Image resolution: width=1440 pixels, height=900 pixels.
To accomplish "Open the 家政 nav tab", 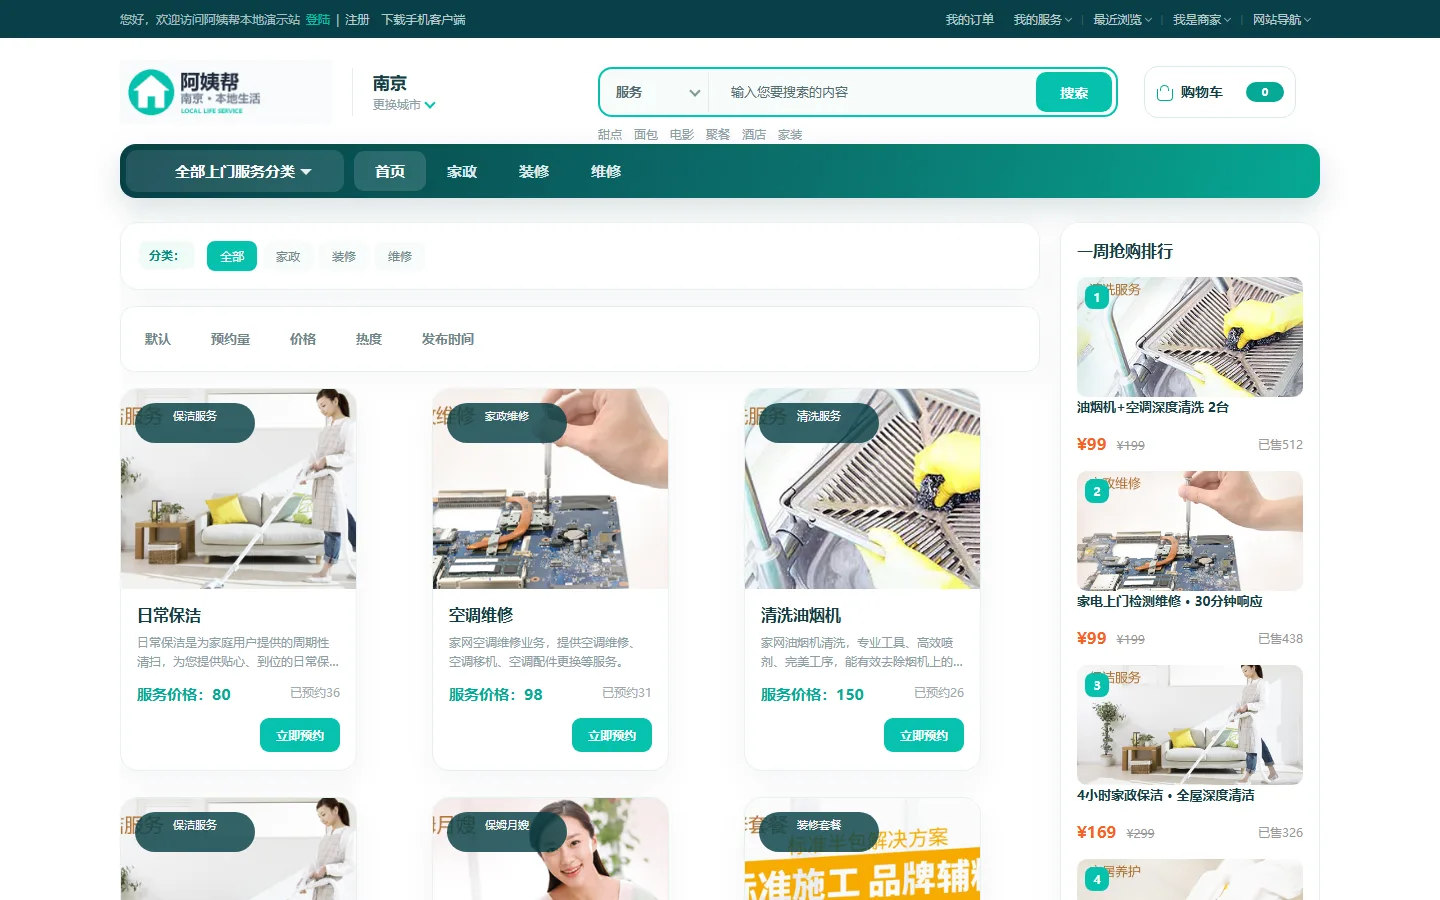I will click(x=462, y=171).
